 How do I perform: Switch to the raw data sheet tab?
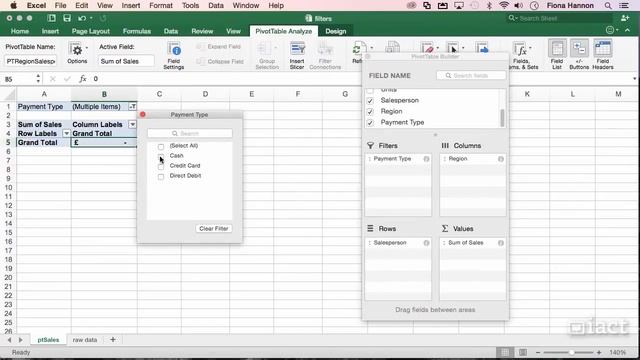tap(85, 340)
